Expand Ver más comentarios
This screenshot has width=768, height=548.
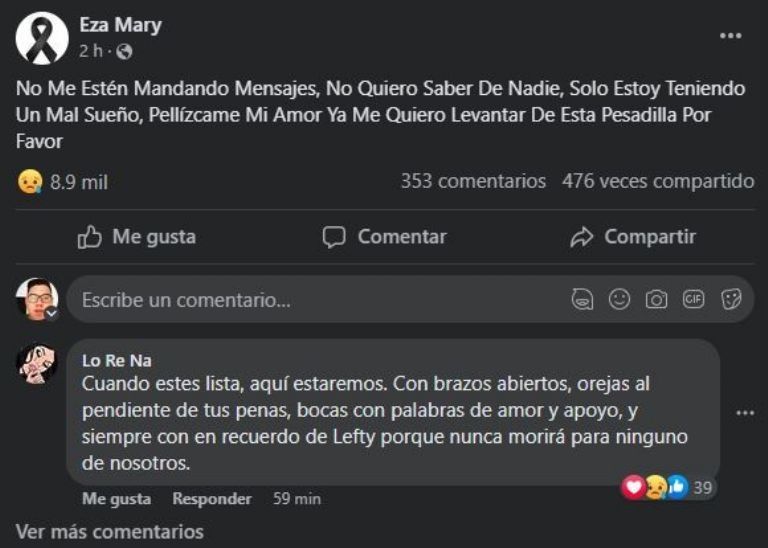click(109, 531)
